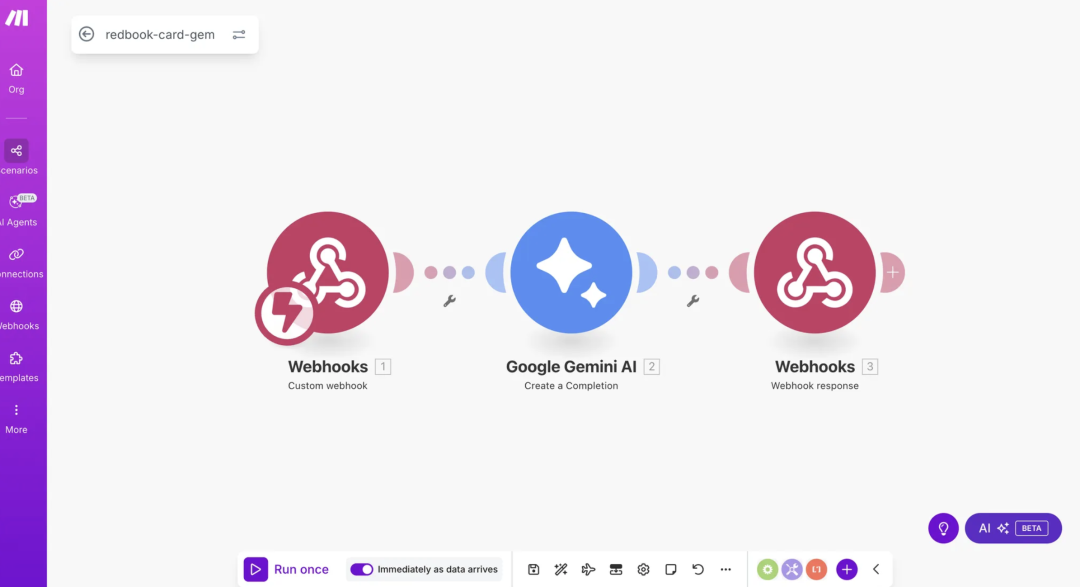Open scenario settings gear in toolbar
The image size is (1080, 587).
[643, 569]
